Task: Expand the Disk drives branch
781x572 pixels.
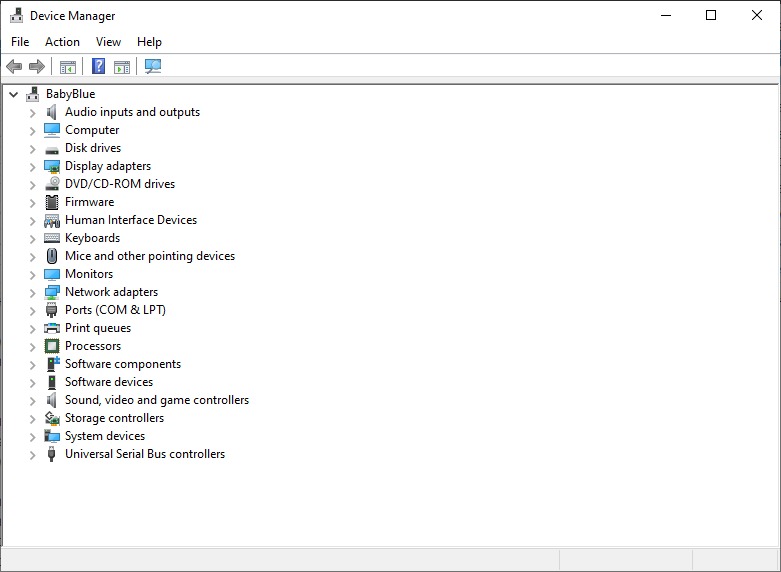Action: pyautogui.click(x=32, y=148)
